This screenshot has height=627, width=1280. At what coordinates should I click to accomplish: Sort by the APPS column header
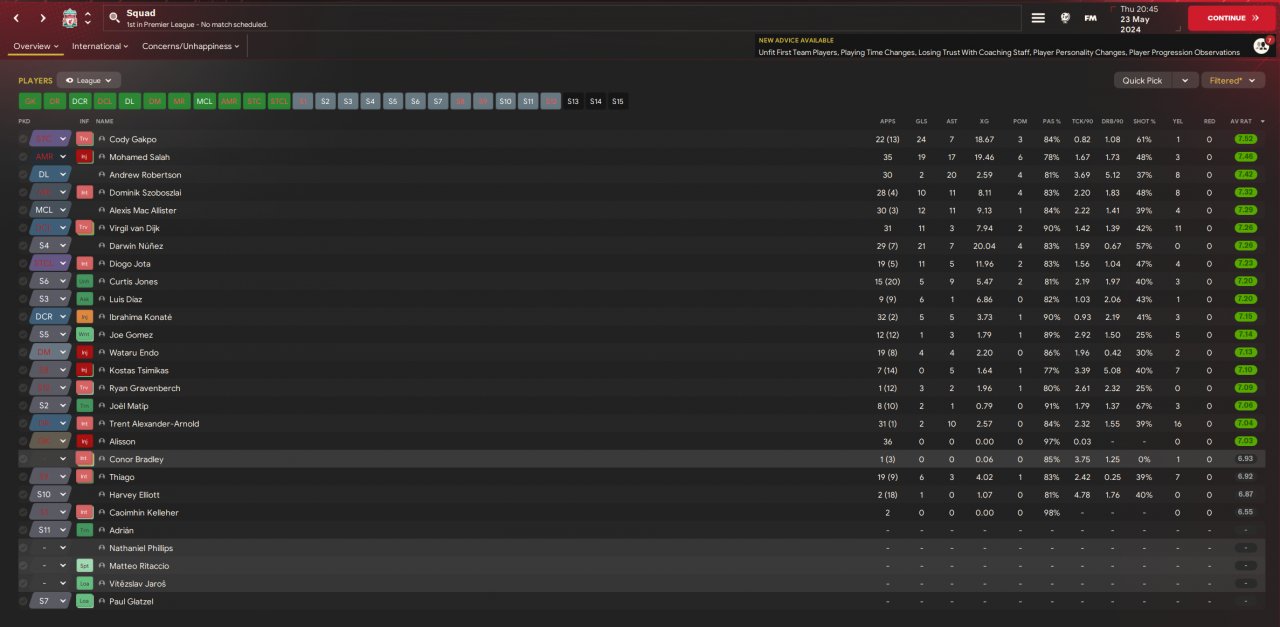click(x=888, y=121)
